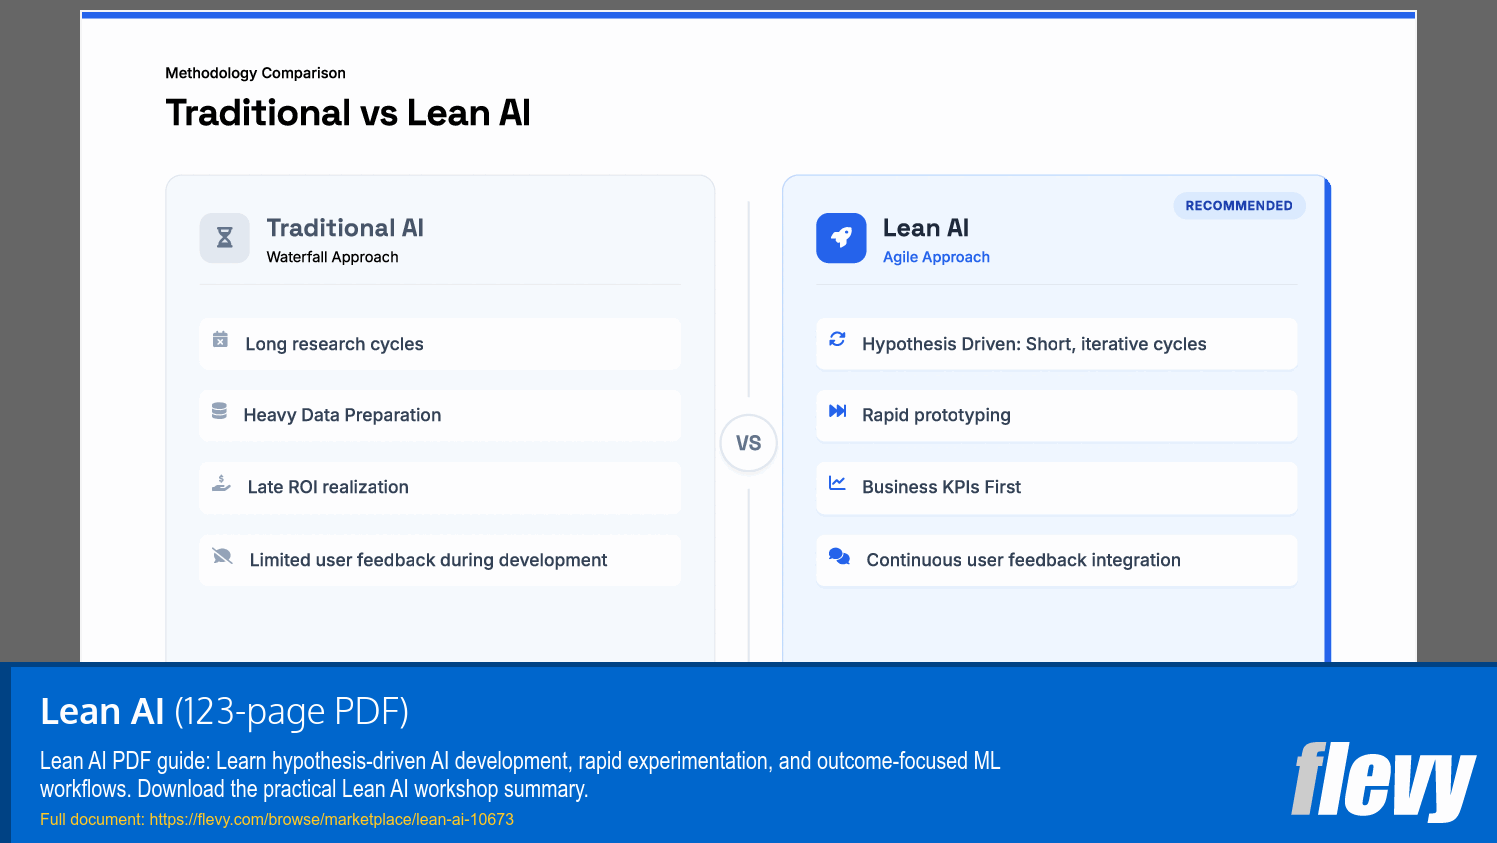Viewport: 1497px width, 843px height.
Task: Click the muted-feedback icon for Limited user feedback
Action: coord(220,556)
